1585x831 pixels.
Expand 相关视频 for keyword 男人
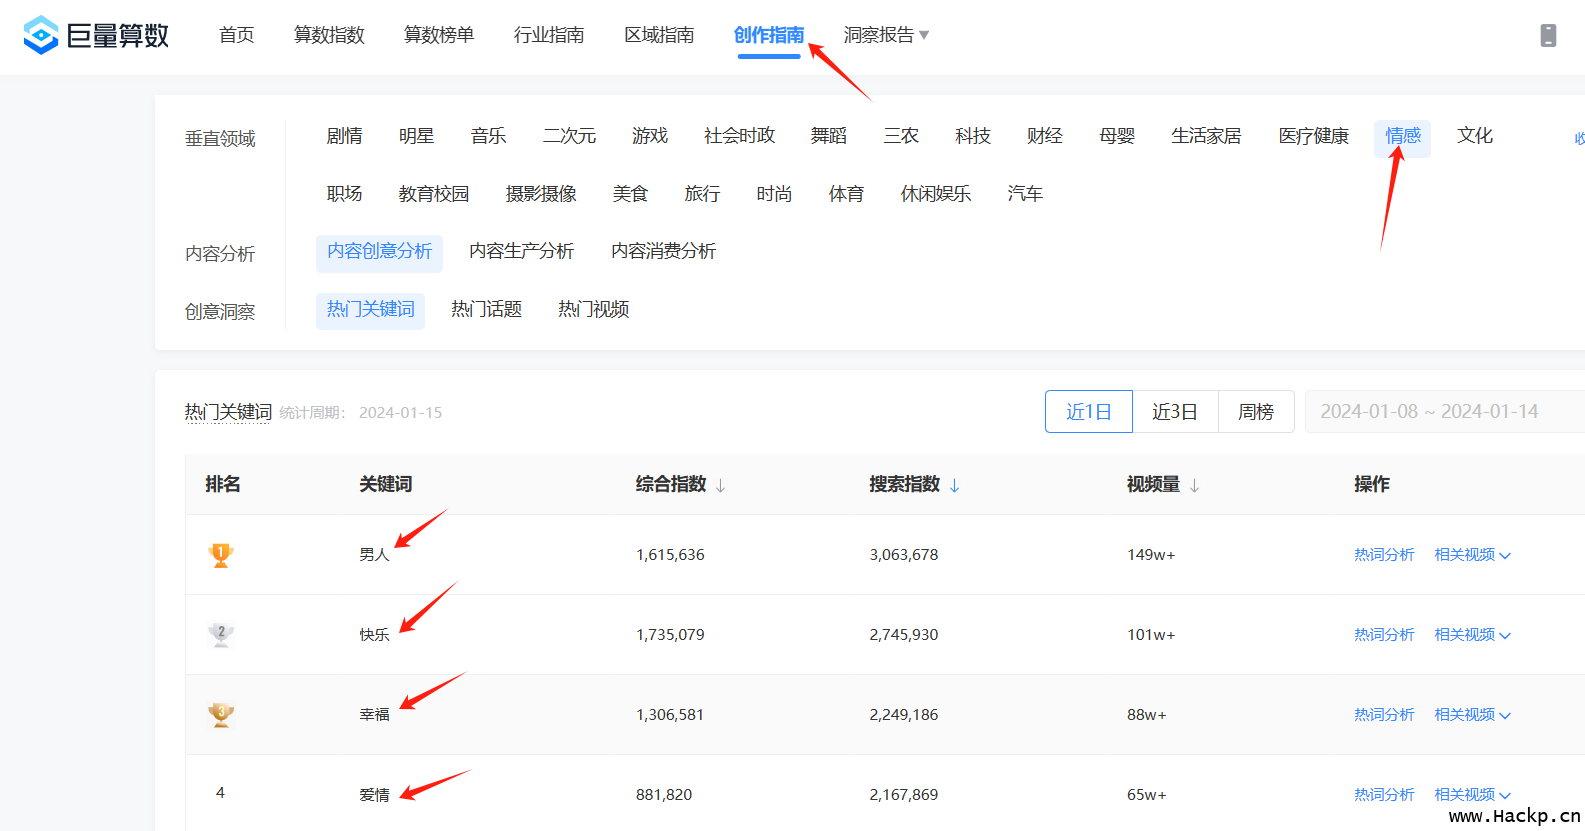point(1472,555)
